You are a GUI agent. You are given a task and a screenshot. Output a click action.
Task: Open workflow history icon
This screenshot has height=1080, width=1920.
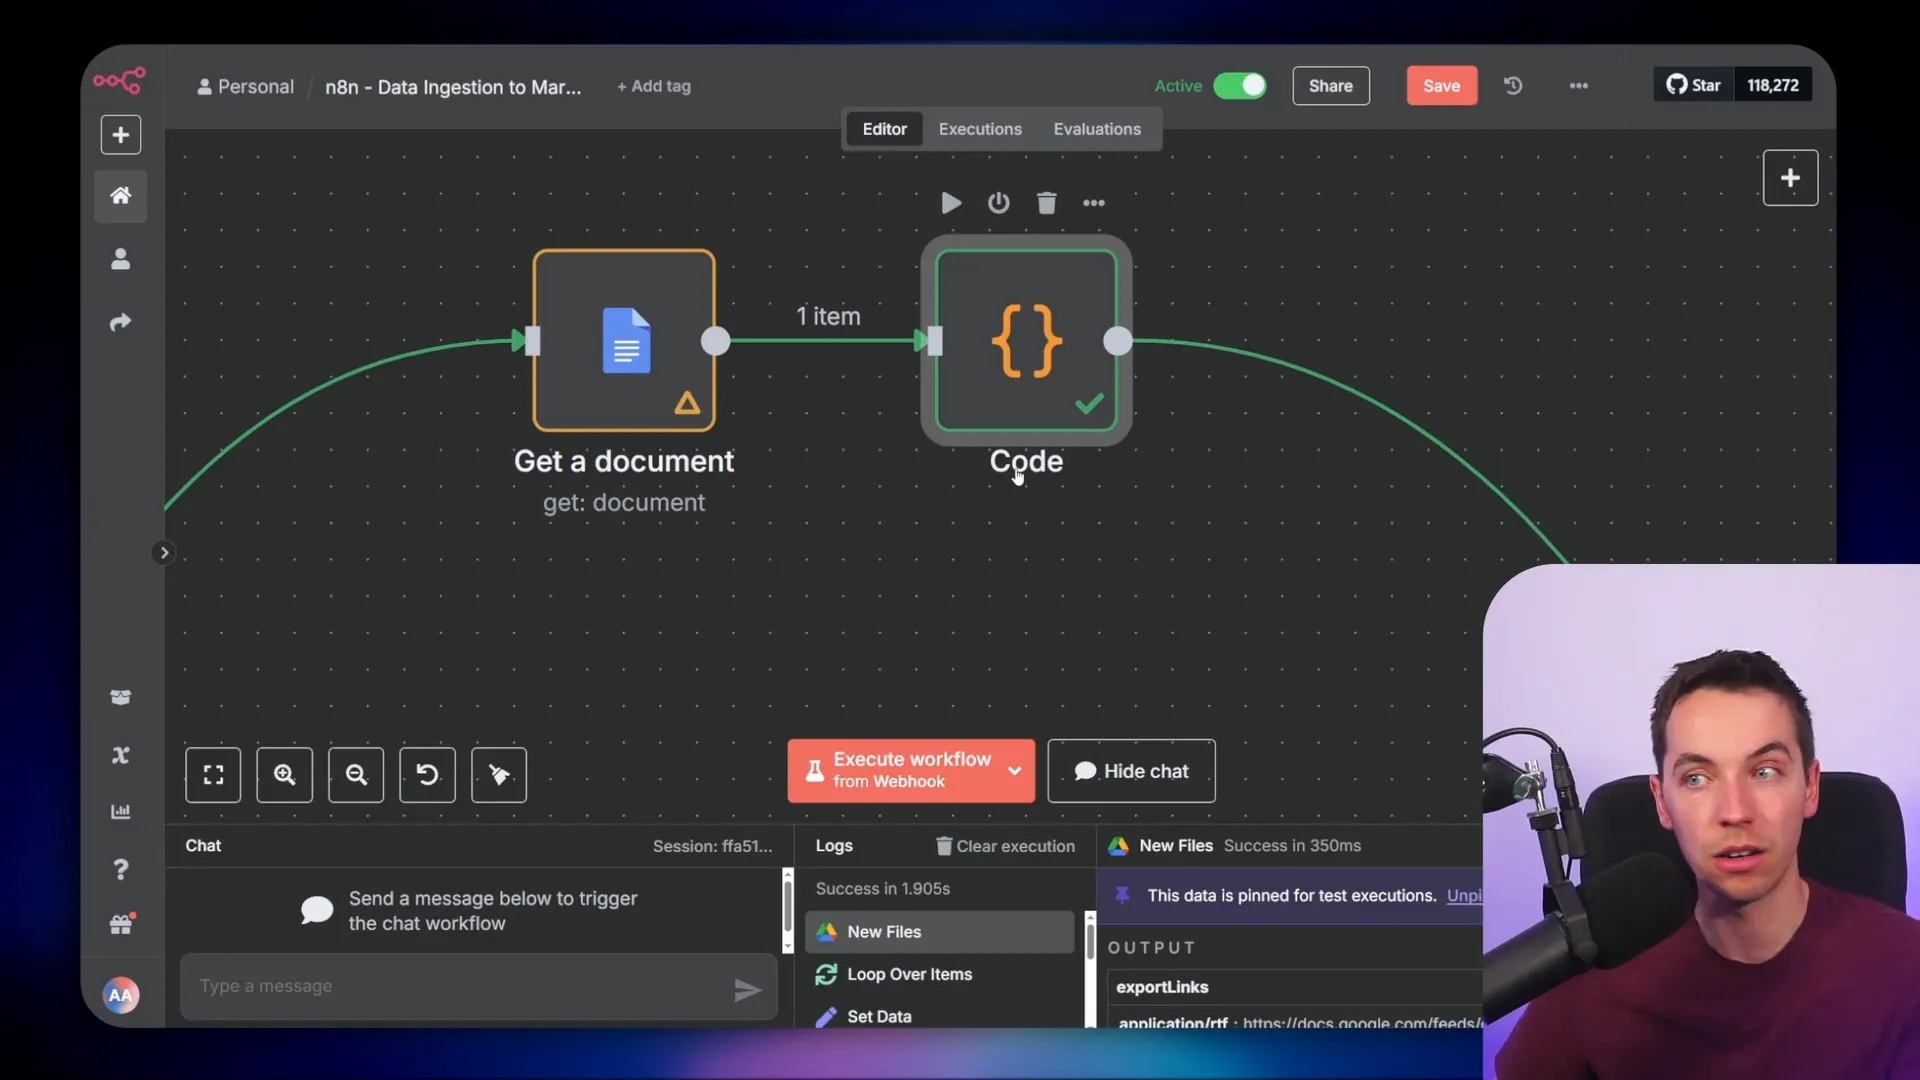(x=1513, y=86)
